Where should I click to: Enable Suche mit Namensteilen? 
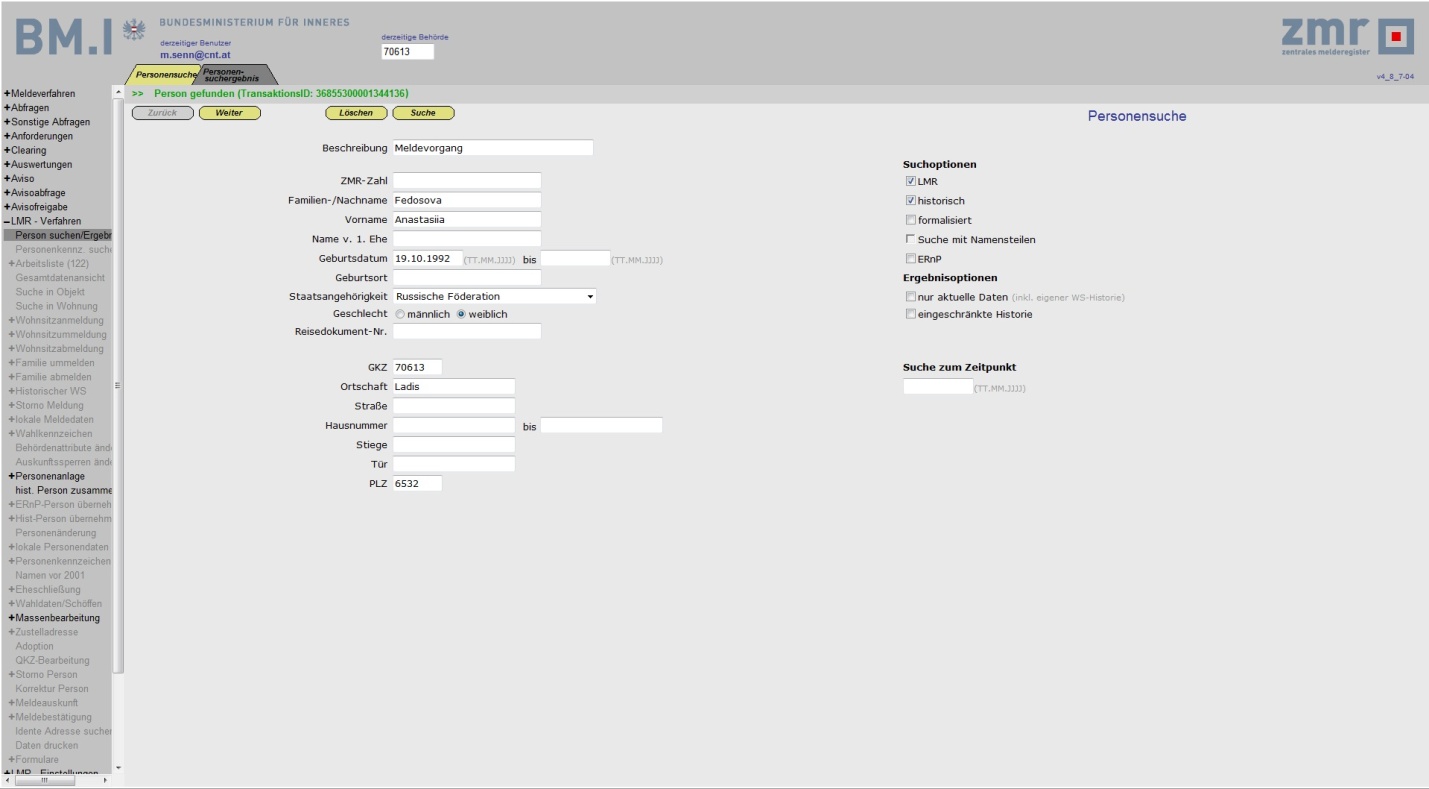[x=911, y=239]
